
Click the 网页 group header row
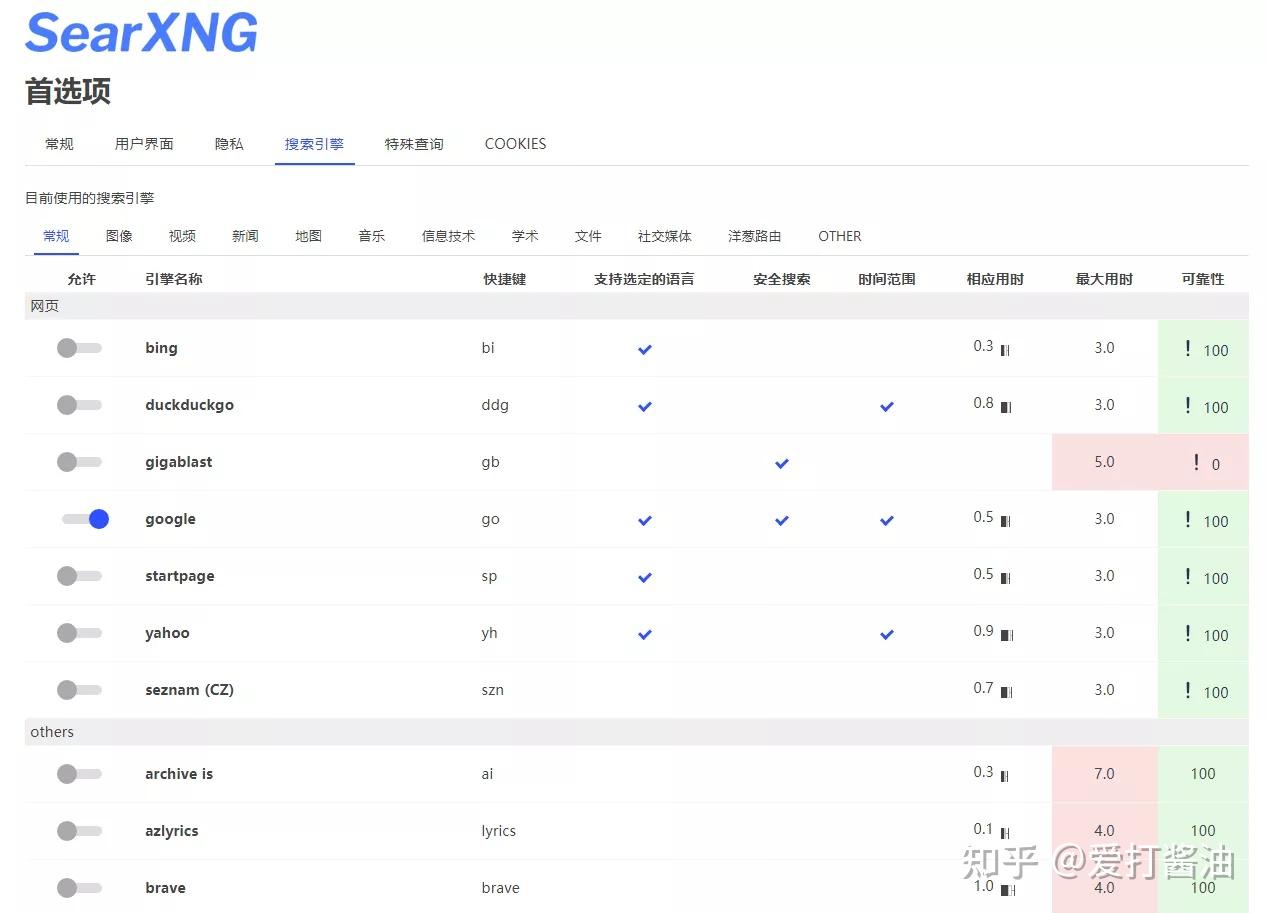pyautogui.click(x=637, y=306)
